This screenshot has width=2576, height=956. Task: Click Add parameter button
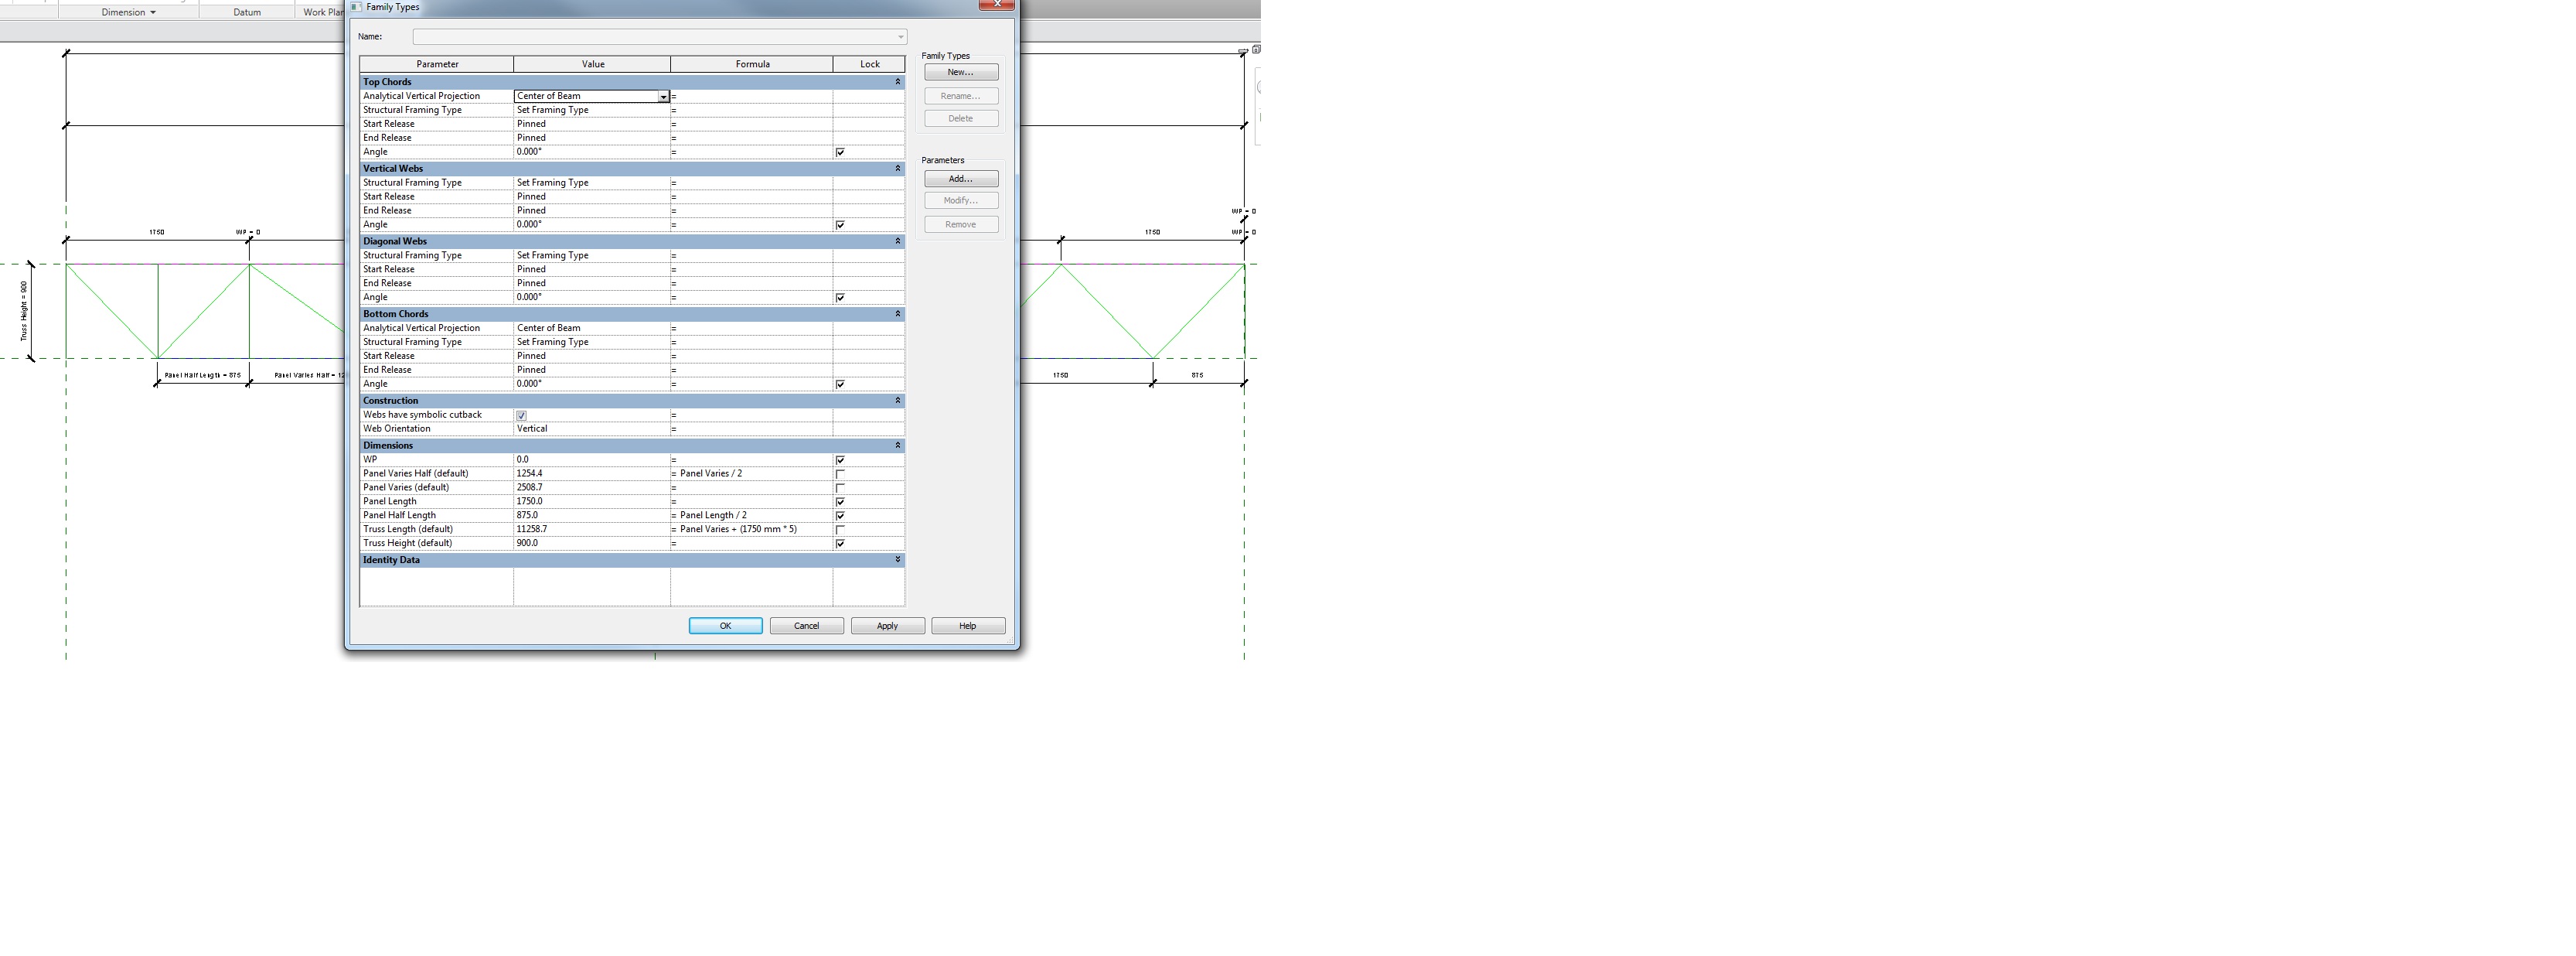point(960,179)
